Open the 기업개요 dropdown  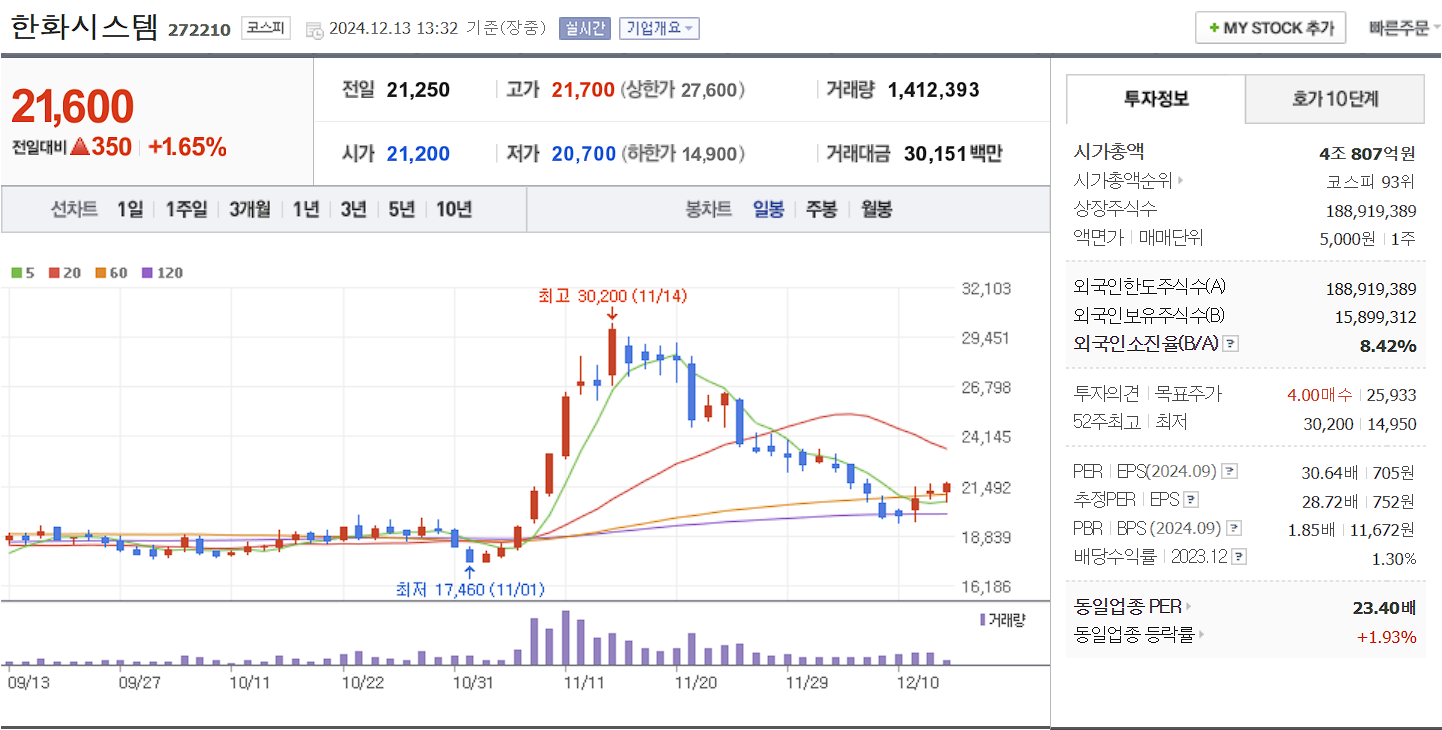[x=658, y=27]
